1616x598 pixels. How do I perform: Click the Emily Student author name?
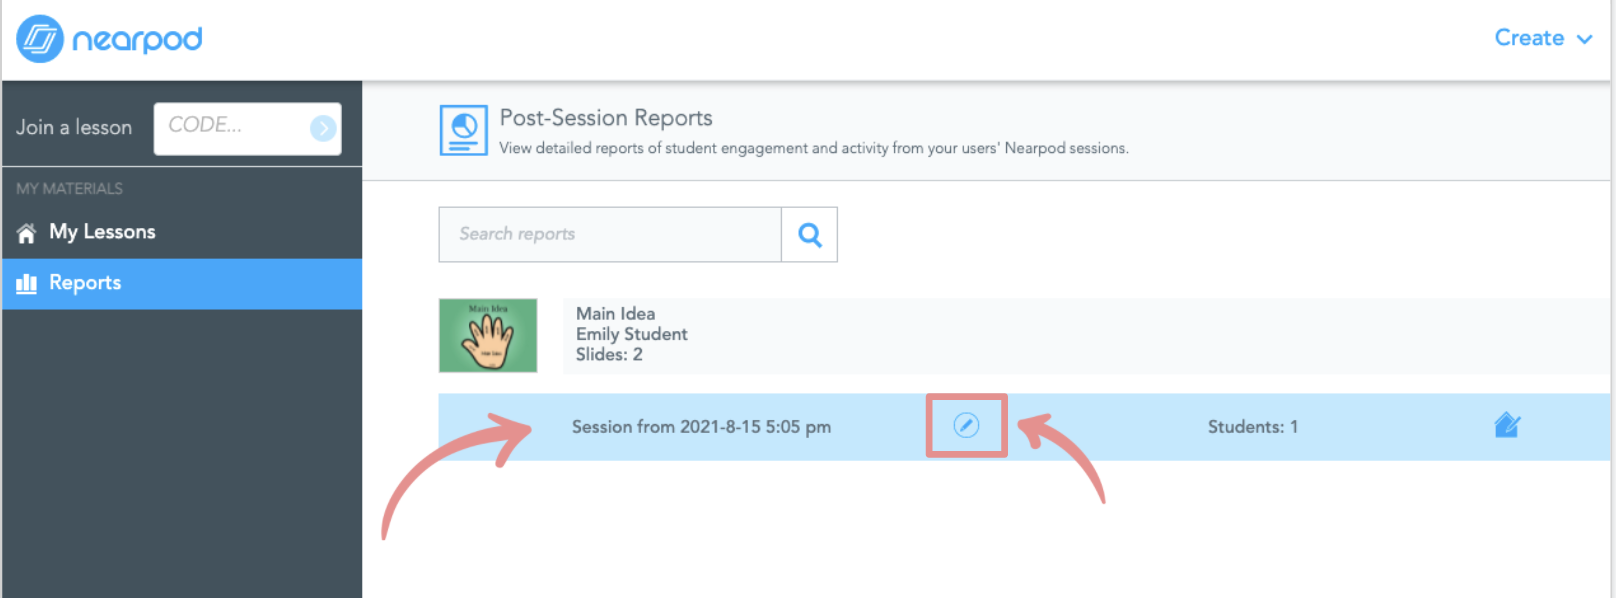click(631, 334)
